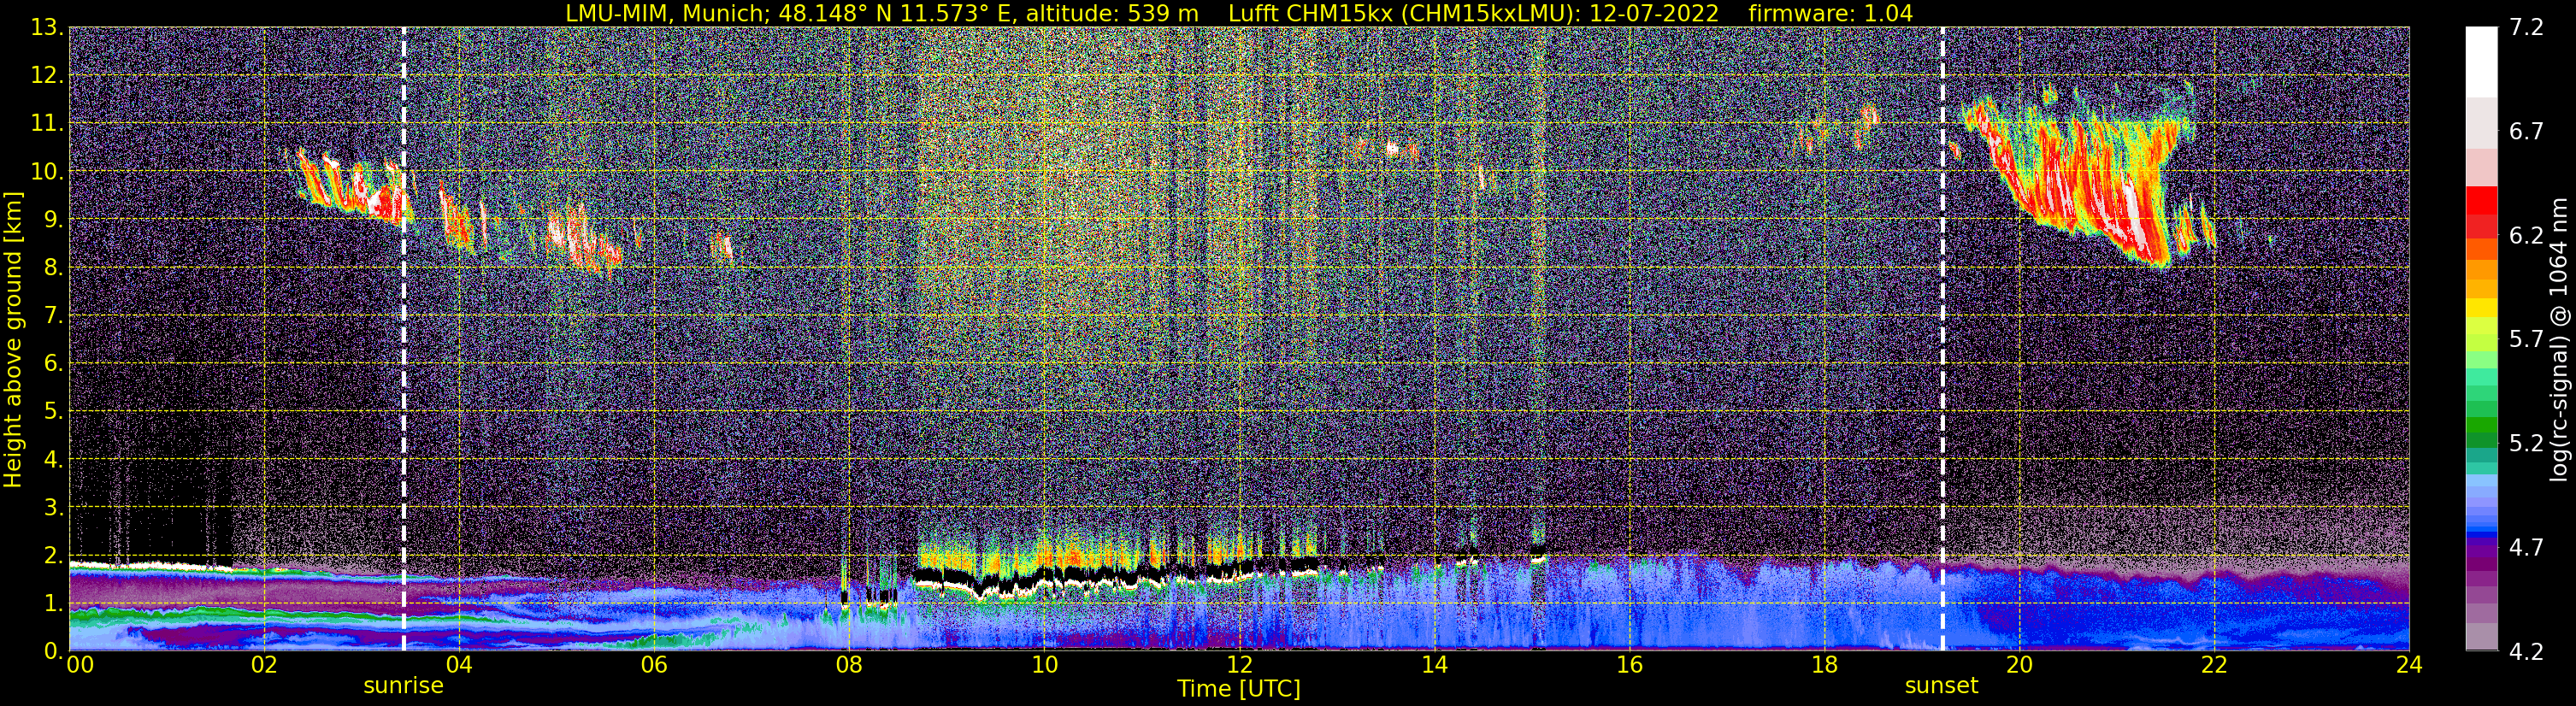Select the height-axis tick '4.'
Screen dimensions: 2576x706
[x=53, y=460]
